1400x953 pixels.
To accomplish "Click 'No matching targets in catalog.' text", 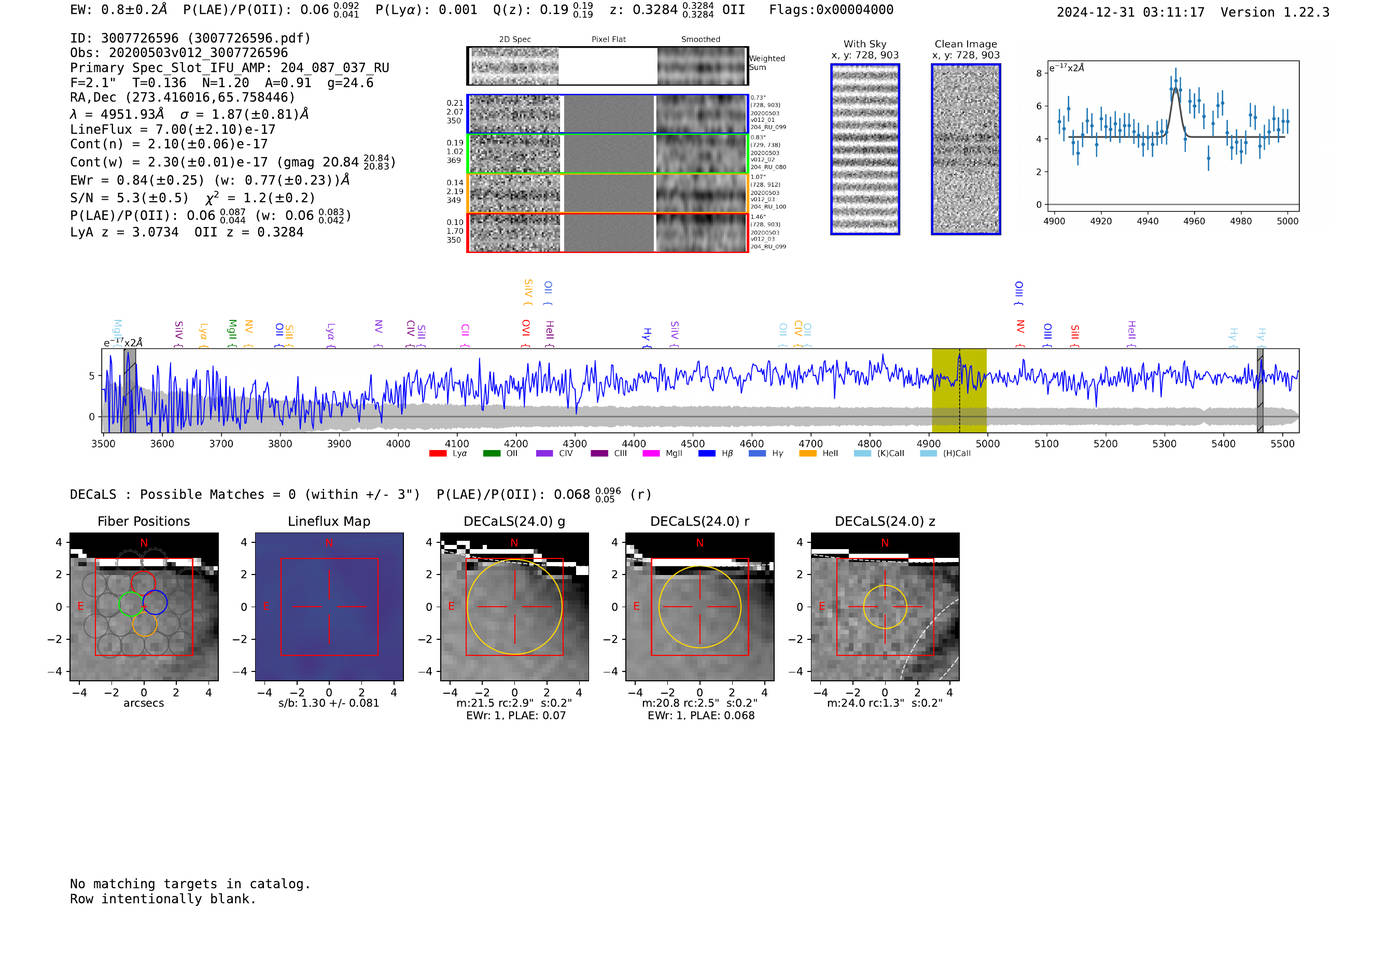I will click(190, 883).
